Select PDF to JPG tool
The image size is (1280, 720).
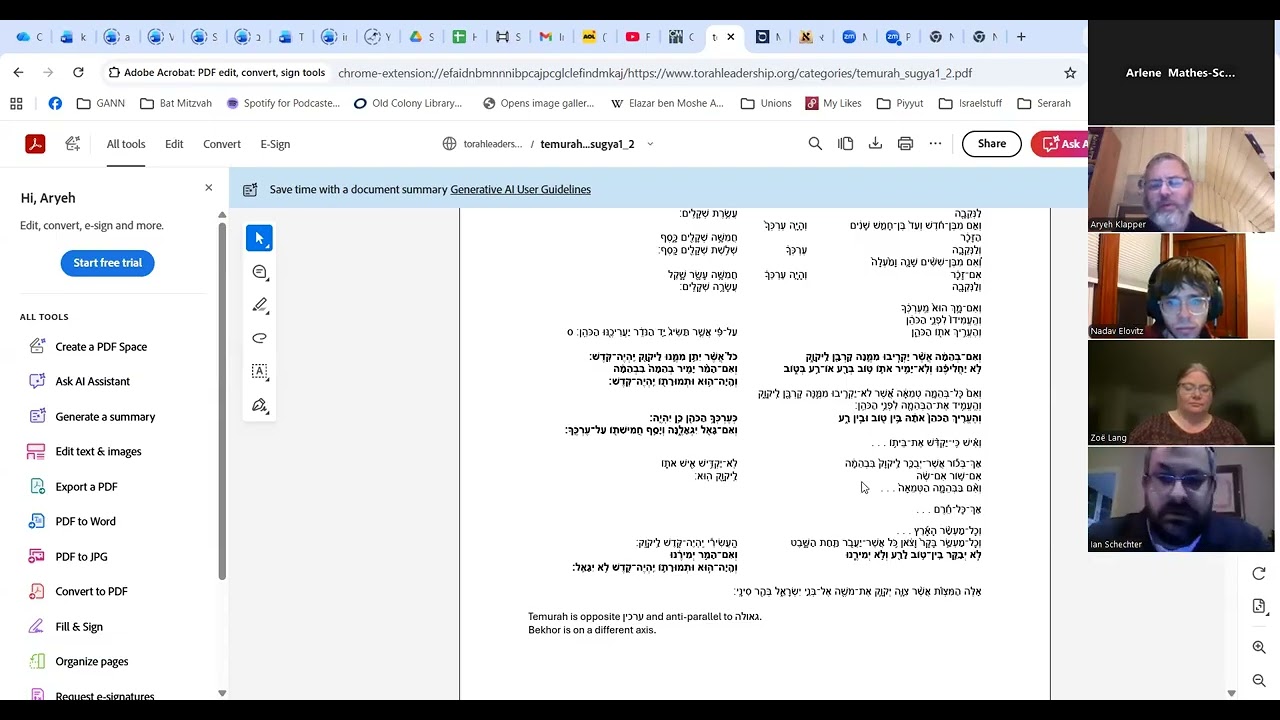coord(81,557)
